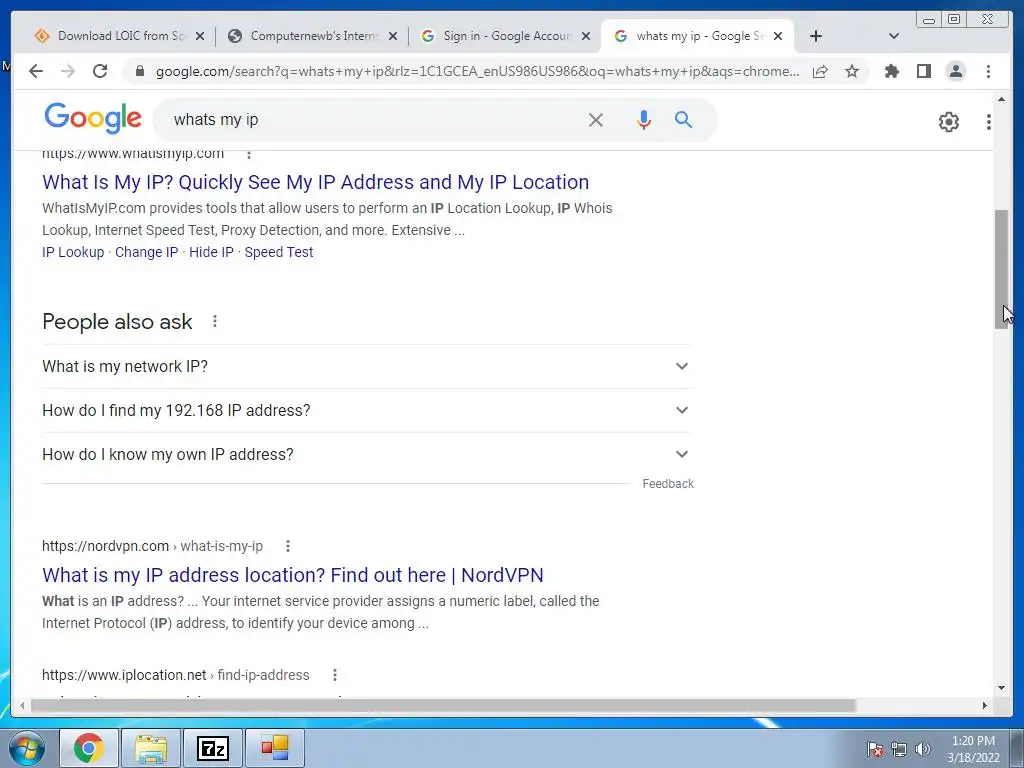Screen dimensions: 1024x768
Task: Open options for iplocation.net result
Action: [x=334, y=675]
